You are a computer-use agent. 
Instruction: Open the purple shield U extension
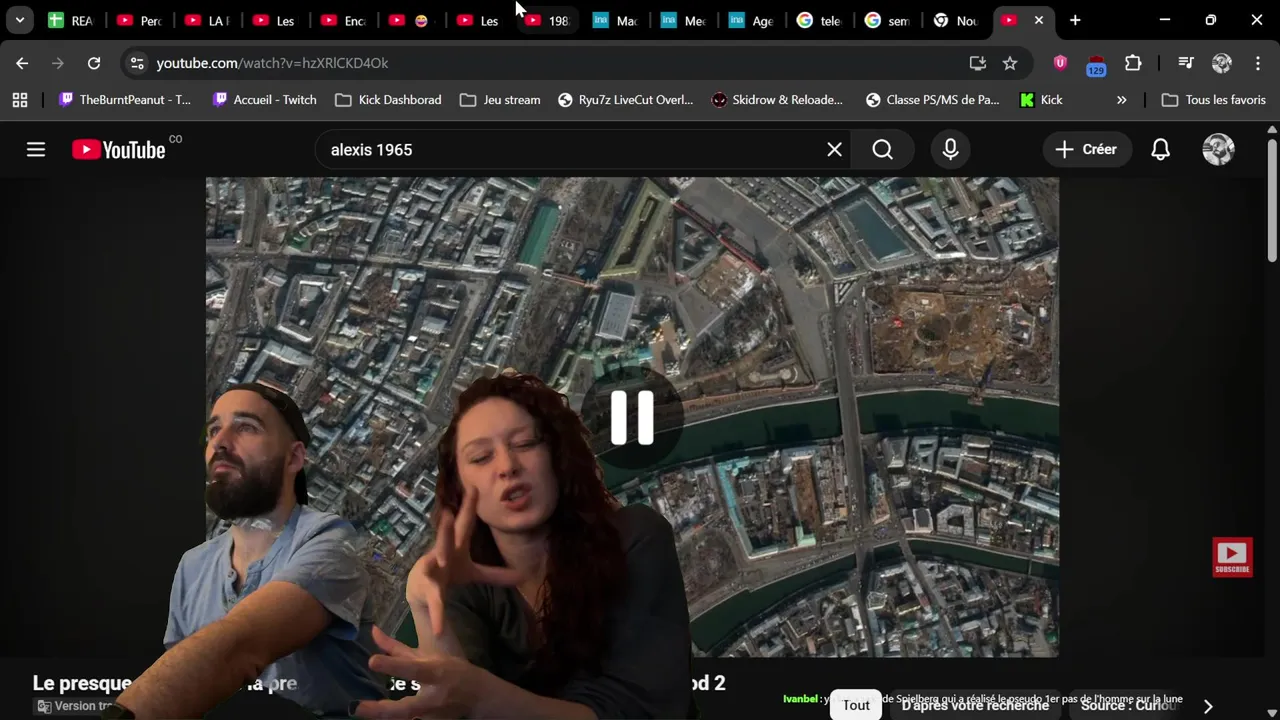coord(1060,63)
